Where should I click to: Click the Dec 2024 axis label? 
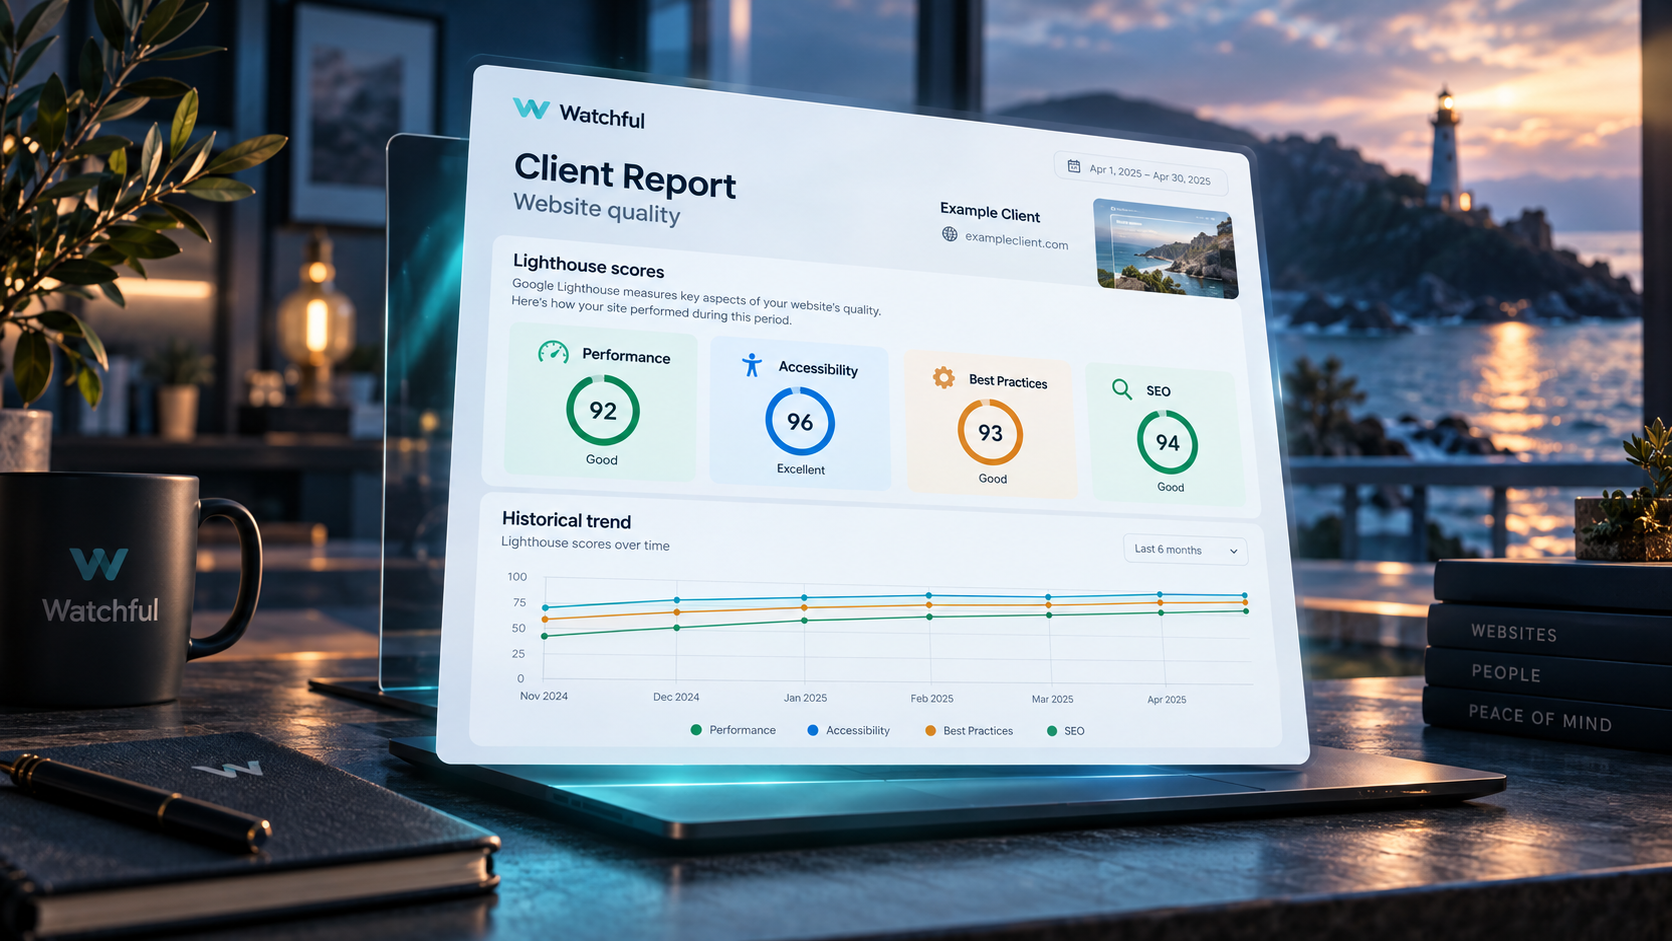point(676,697)
